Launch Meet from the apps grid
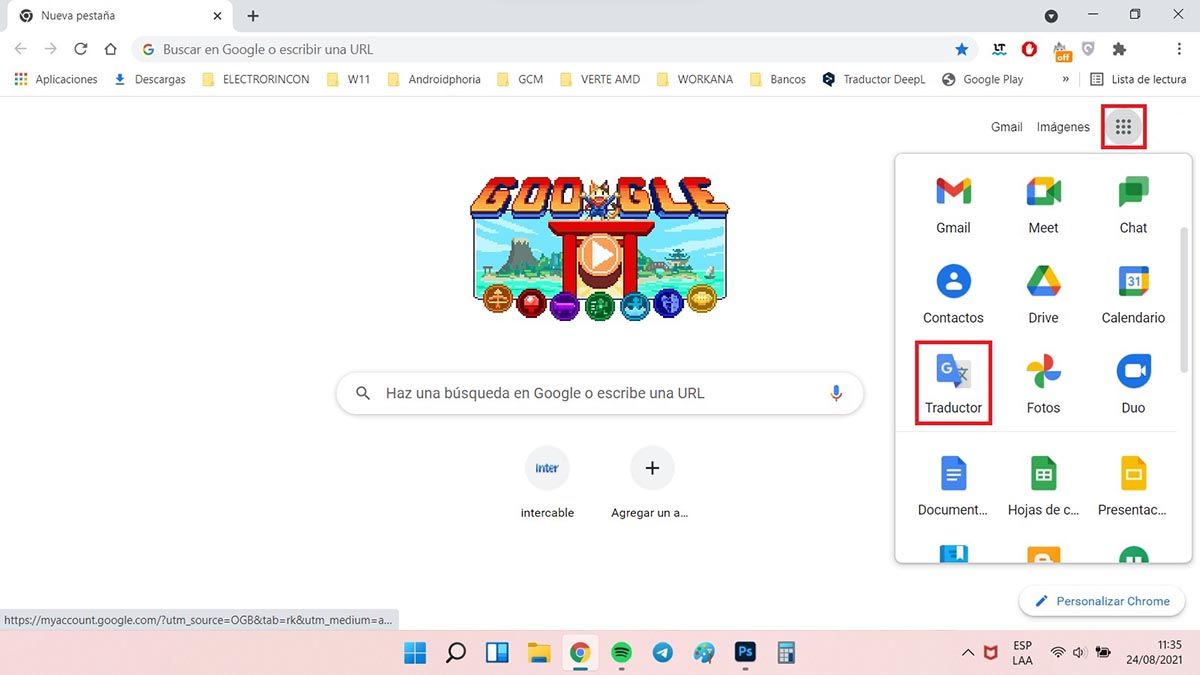Screen dimensions: 1200x675 pyautogui.click(x=1043, y=206)
